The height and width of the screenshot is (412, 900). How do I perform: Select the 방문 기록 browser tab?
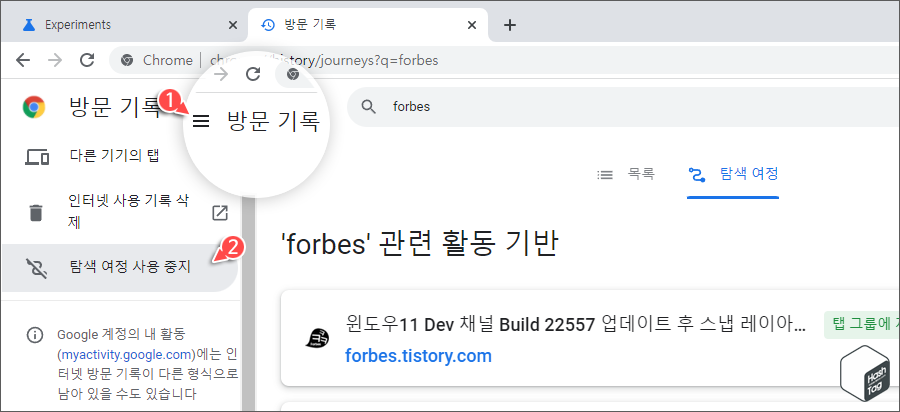367,25
